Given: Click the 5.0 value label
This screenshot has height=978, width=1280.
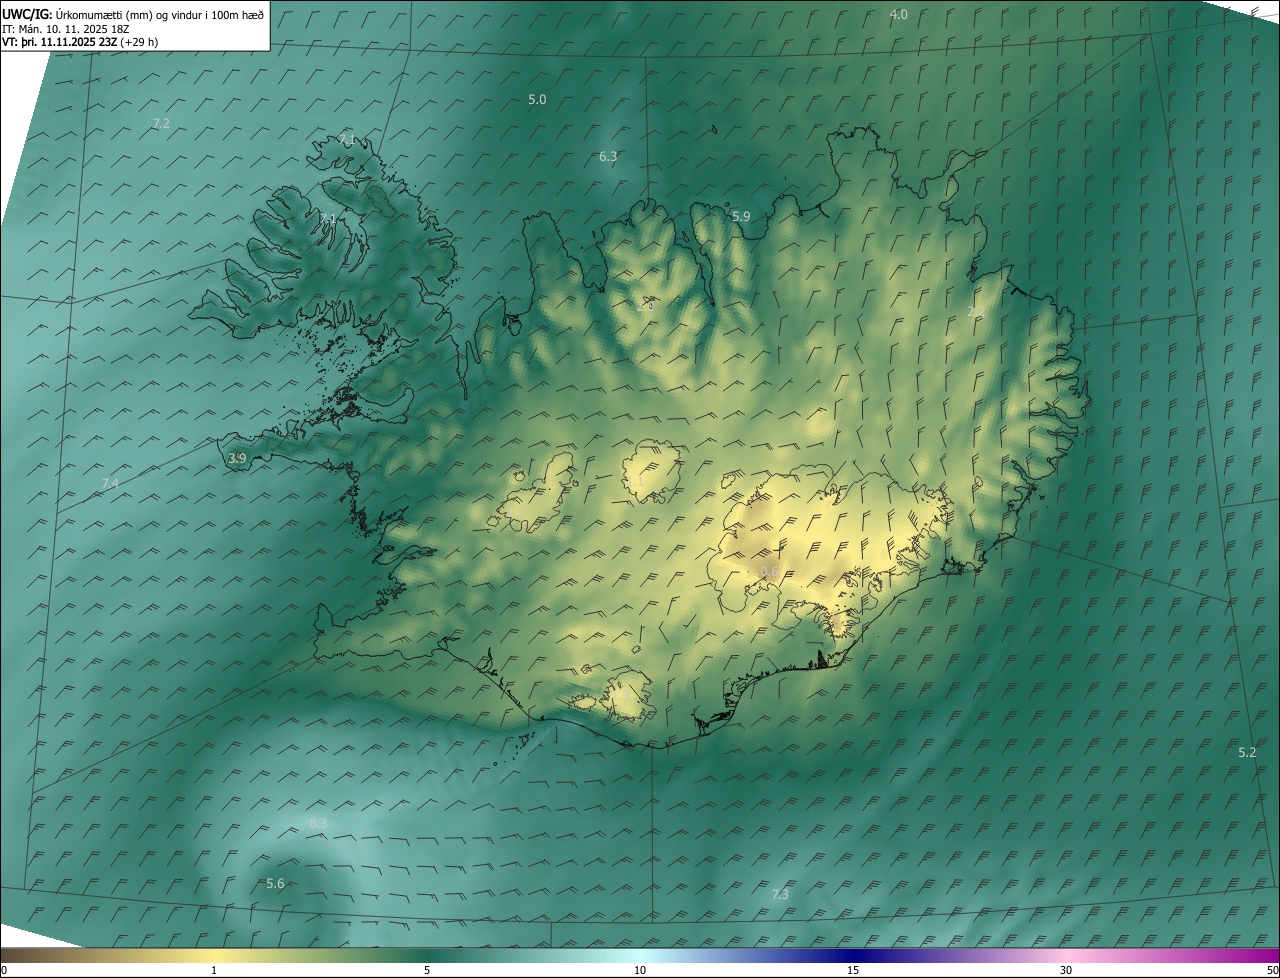Looking at the screenshot, I should (537, 99).
